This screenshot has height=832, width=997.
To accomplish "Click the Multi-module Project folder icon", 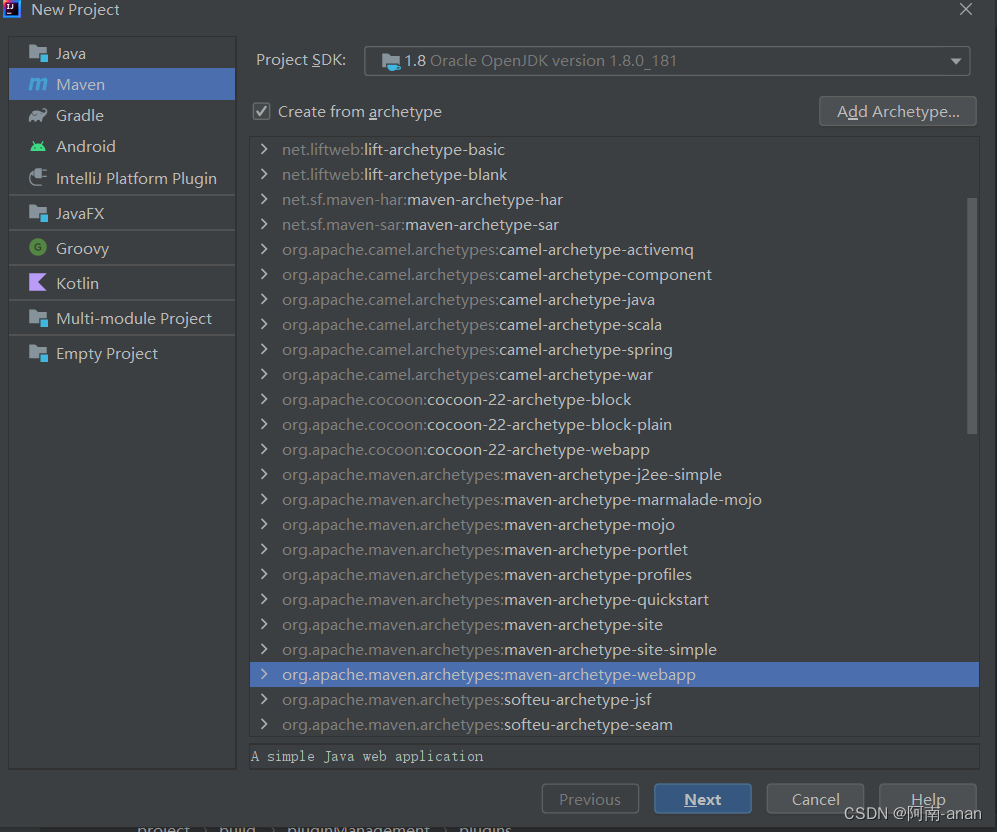I will (x=38, y=318).
